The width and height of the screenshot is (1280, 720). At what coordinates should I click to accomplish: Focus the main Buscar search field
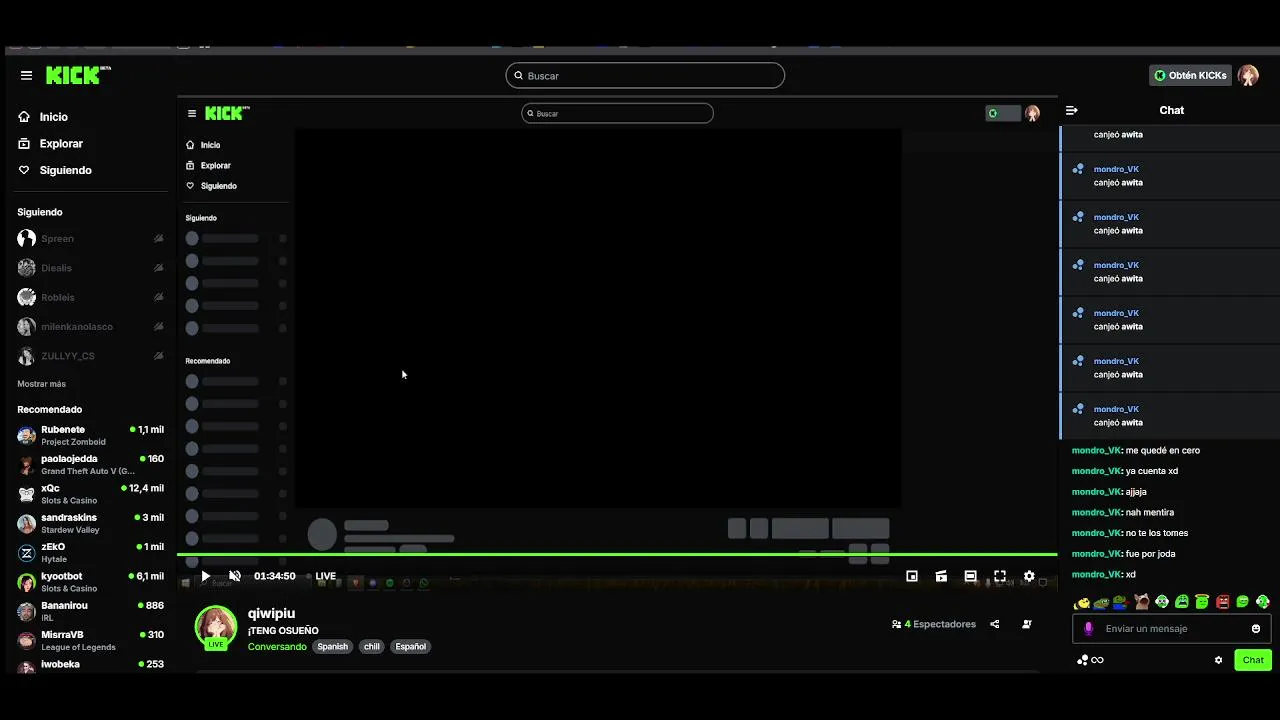click(x=645, y=75)
